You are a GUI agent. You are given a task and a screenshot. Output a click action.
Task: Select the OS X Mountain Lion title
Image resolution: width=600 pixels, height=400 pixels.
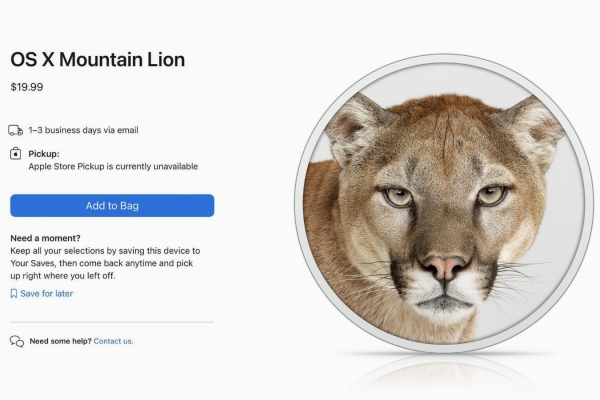click(x=98, y=60)
